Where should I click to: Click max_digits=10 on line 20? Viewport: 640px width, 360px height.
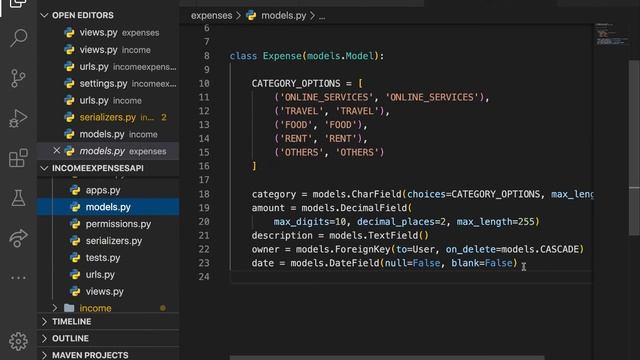tap(309, 222)
